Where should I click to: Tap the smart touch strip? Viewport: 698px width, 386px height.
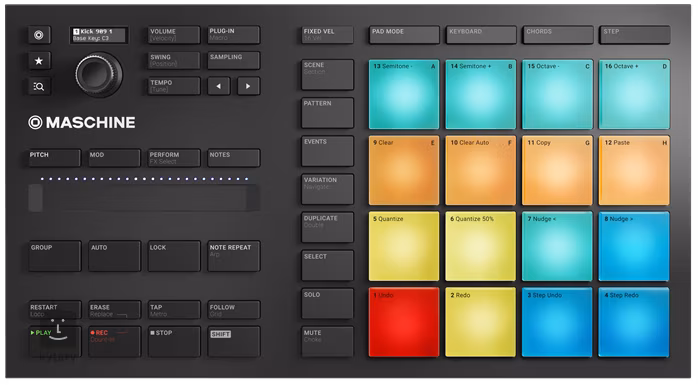[x=144, y=198]
